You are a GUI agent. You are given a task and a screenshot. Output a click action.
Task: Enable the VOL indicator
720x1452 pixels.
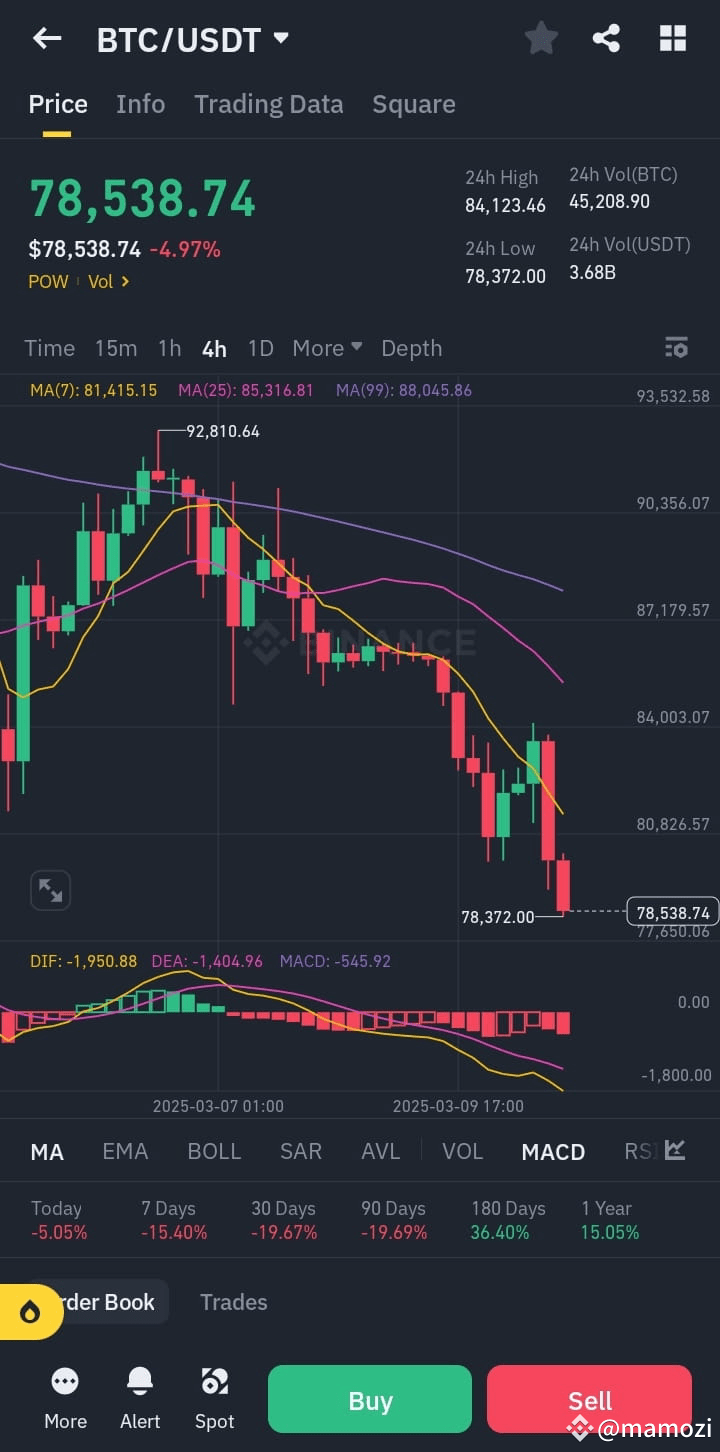click(462, 1151)
